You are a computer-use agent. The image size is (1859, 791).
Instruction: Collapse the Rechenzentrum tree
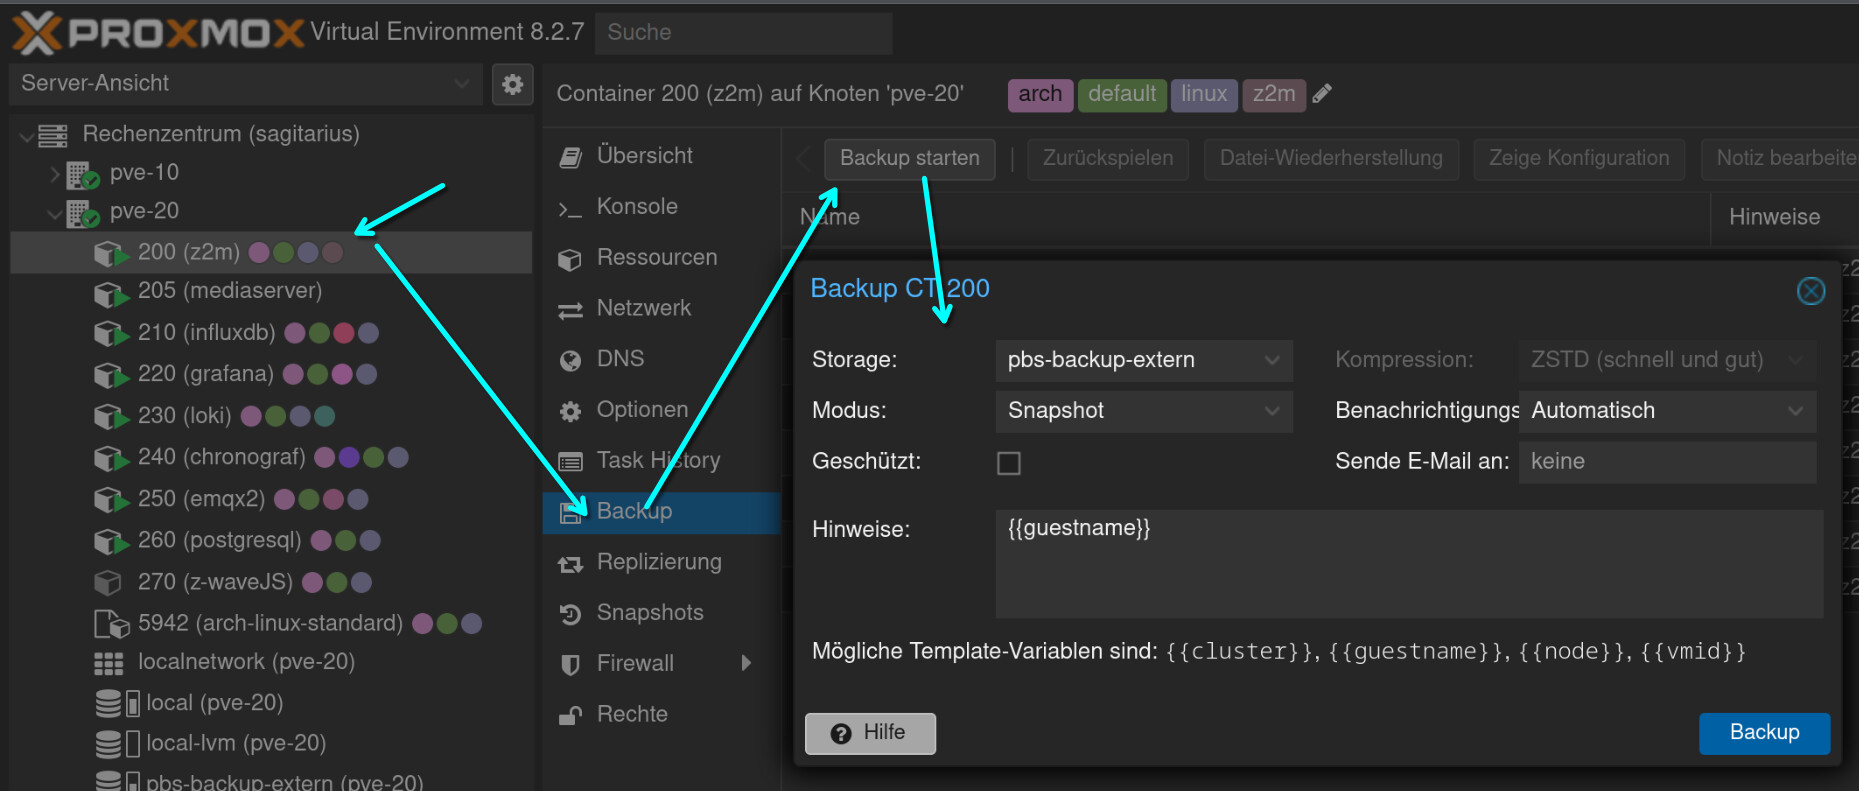tap(27, 136)
